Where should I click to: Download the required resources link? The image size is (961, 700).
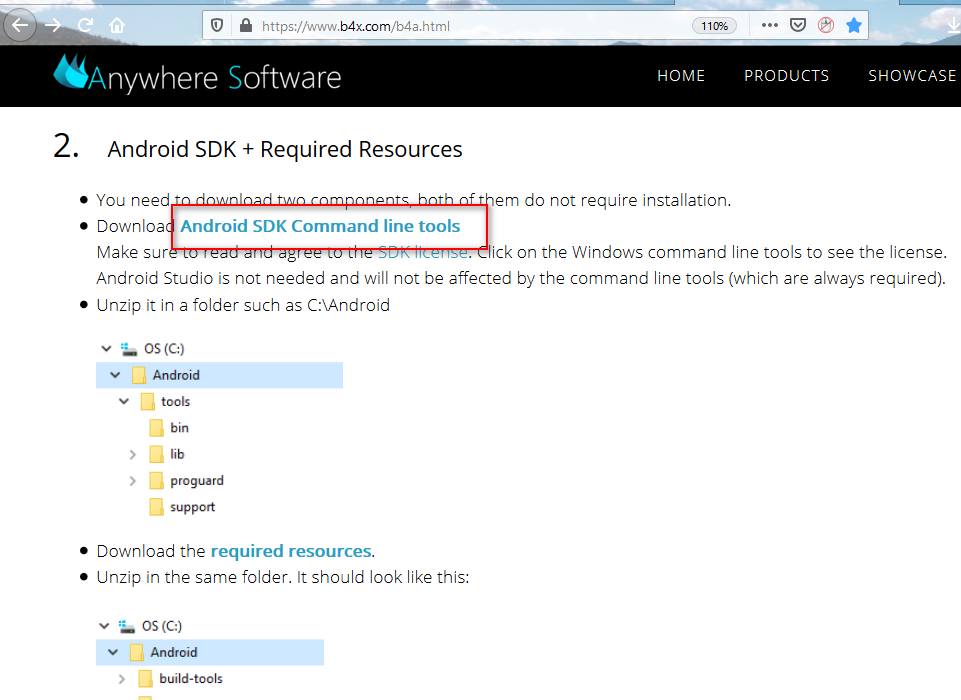coord(291,551)
